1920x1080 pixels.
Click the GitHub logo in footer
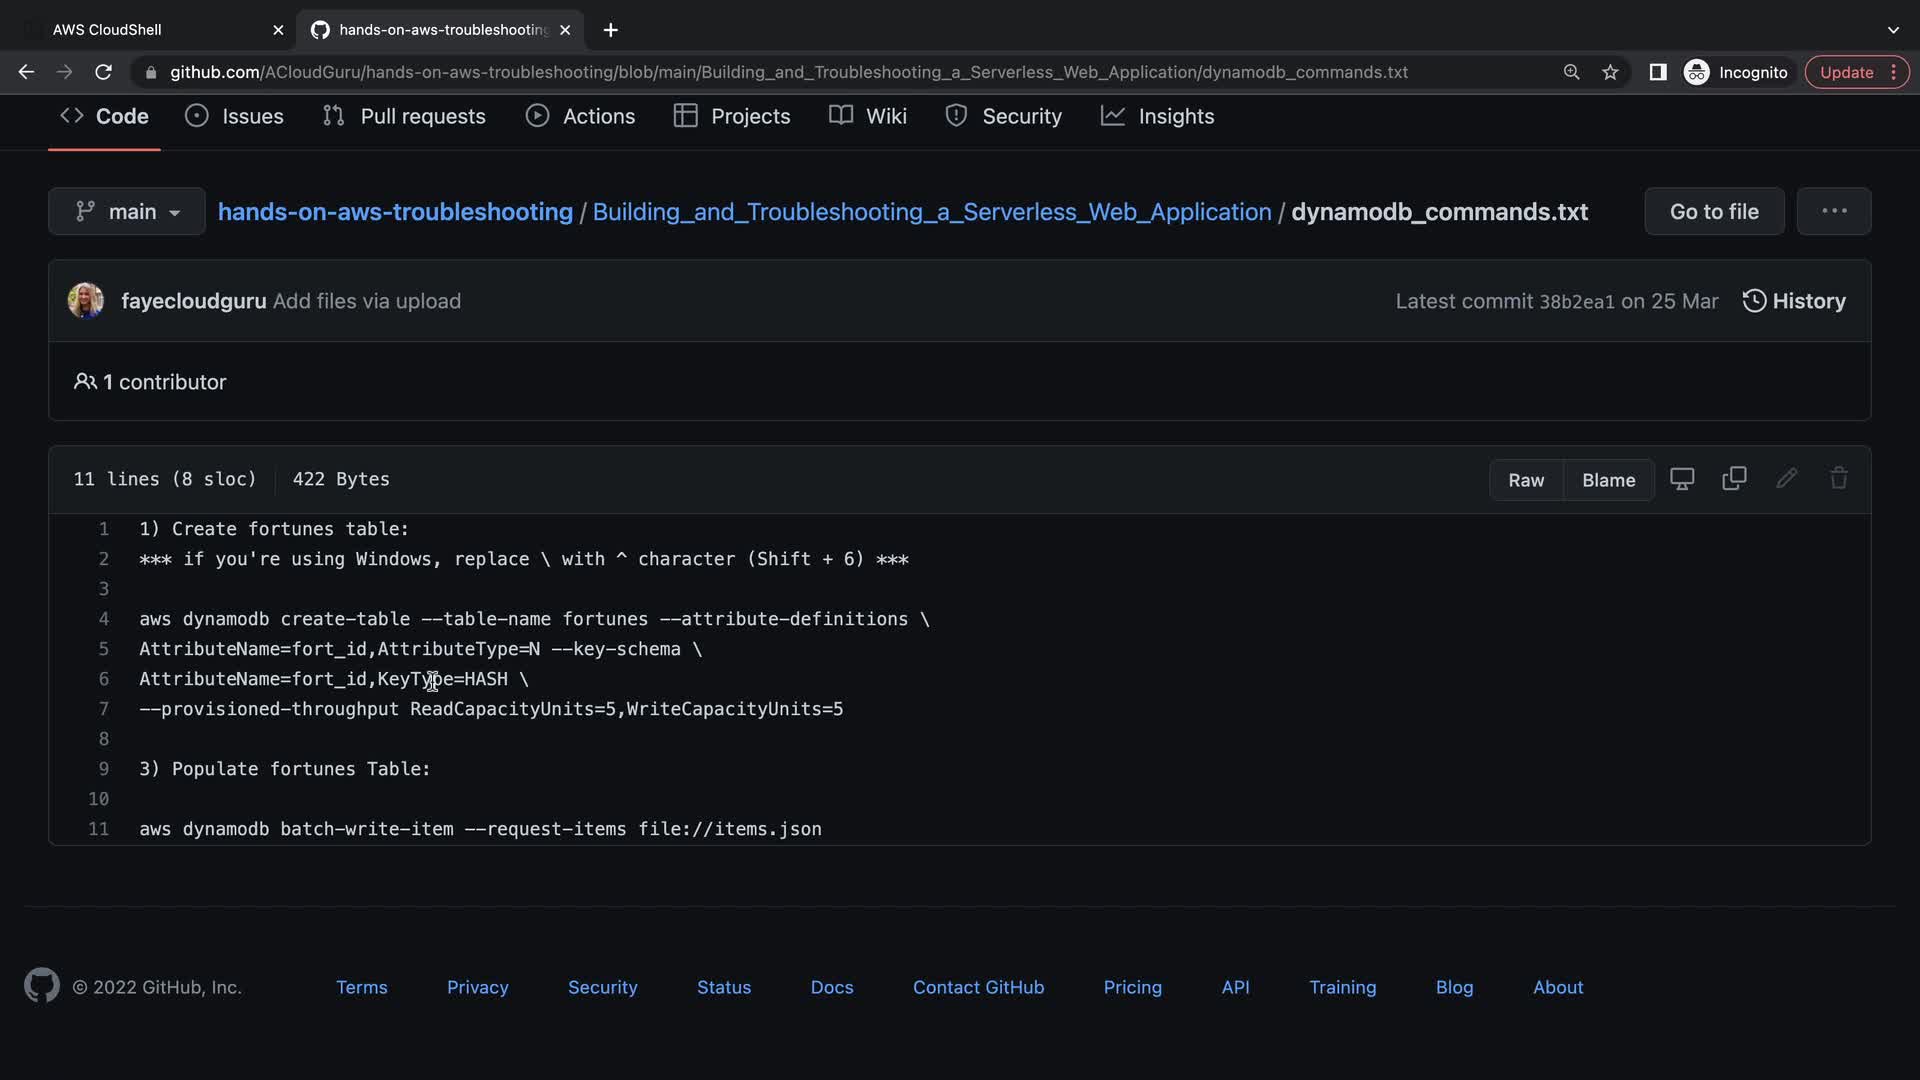41,986
